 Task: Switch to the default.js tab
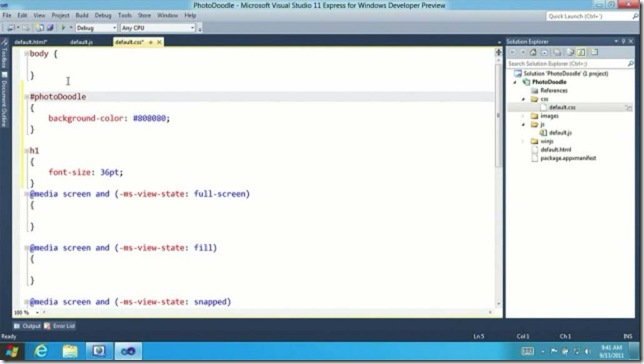click(x=81, y=42)
